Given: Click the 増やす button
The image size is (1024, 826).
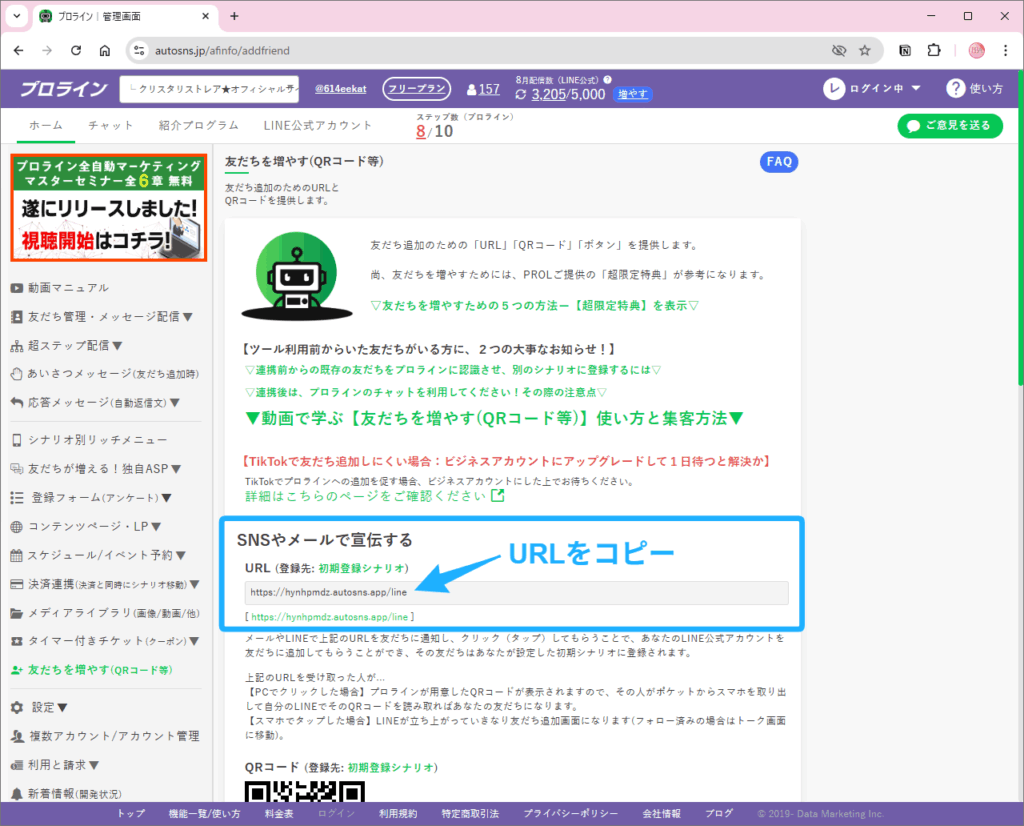Looking at the screenshot, I should click(632, 94).
